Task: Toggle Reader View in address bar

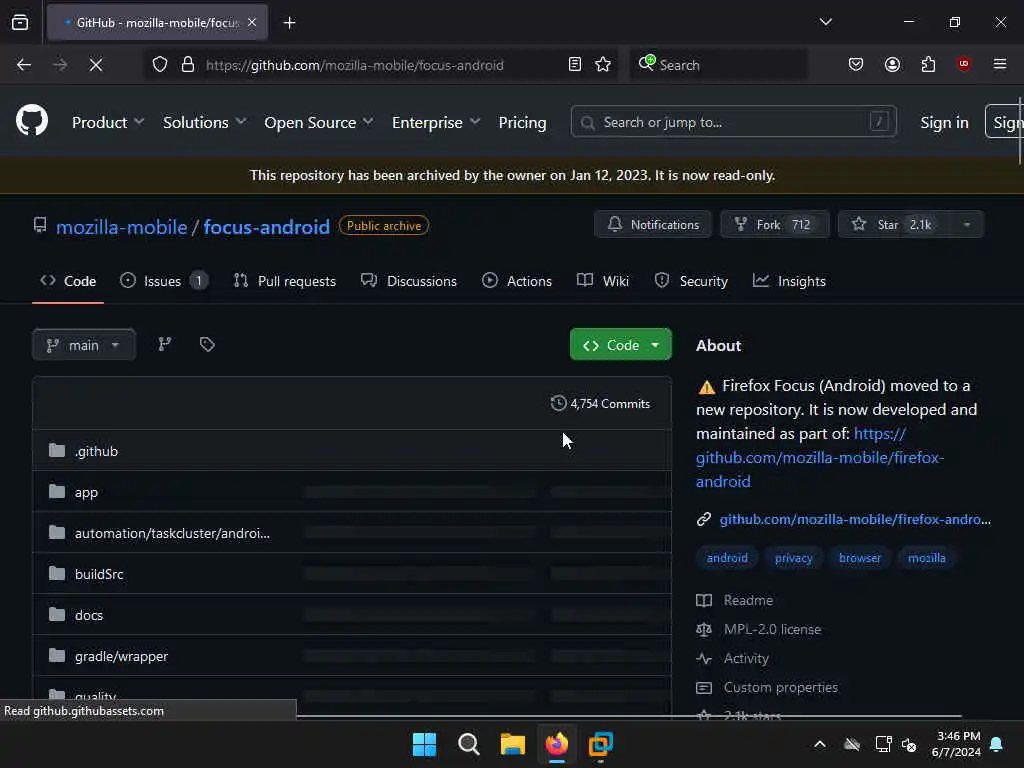Action: [x=575, y=65]
